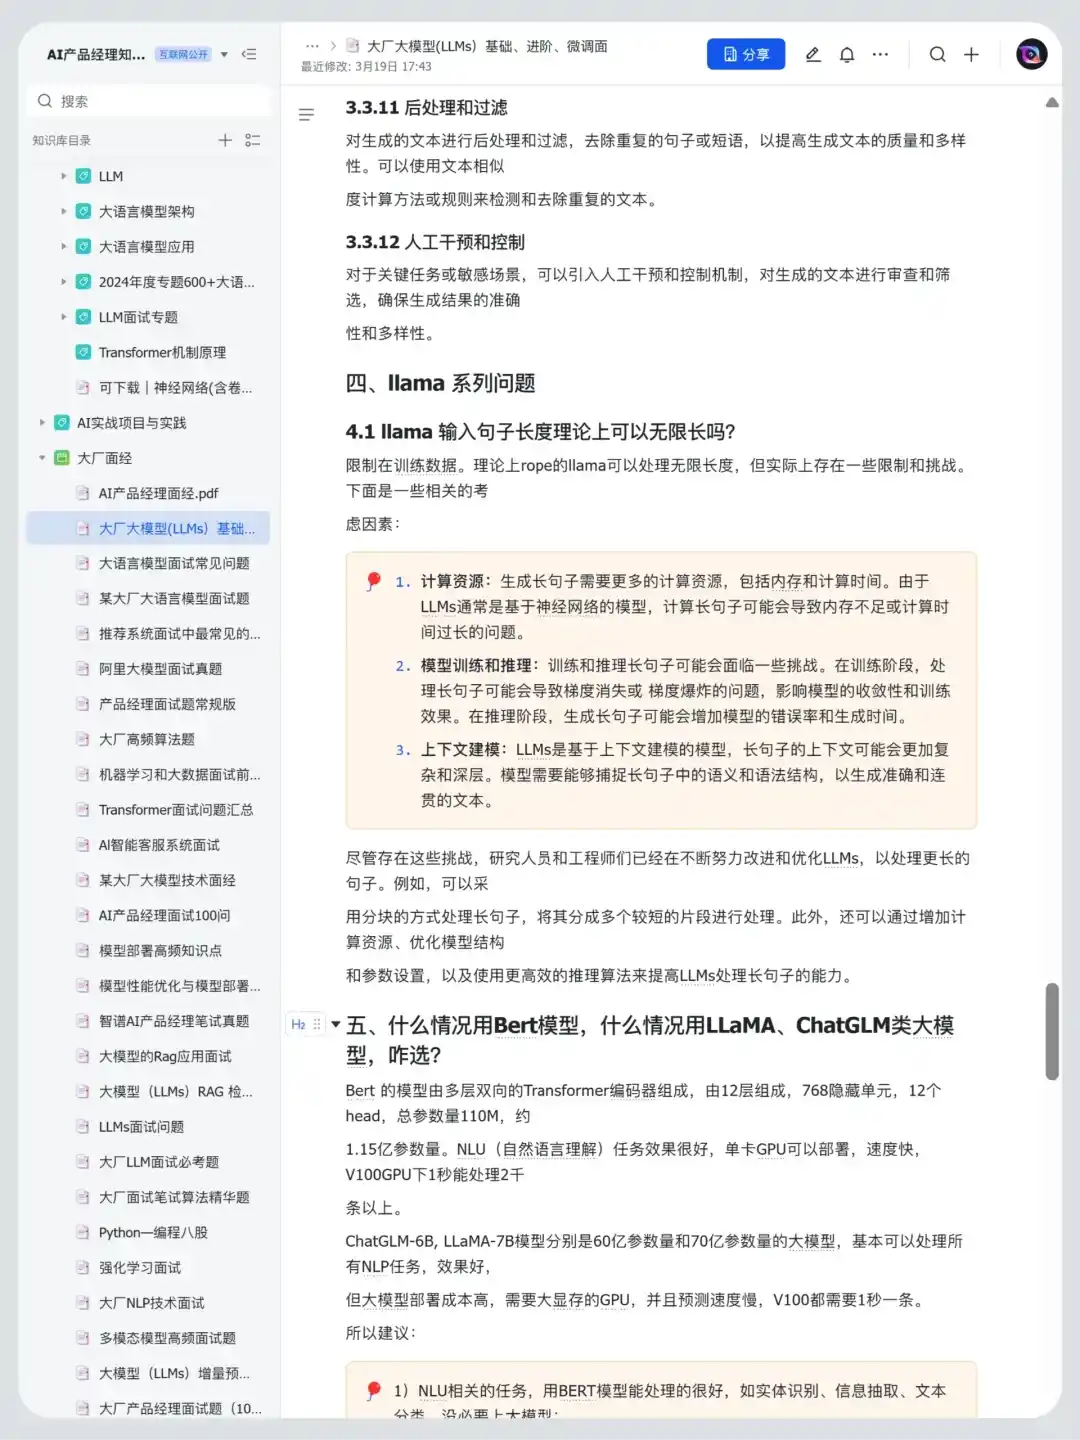This screenshot has height=1440, width=1080.
Task: Click the document icon before the page title
Action: tap(351, 46)
